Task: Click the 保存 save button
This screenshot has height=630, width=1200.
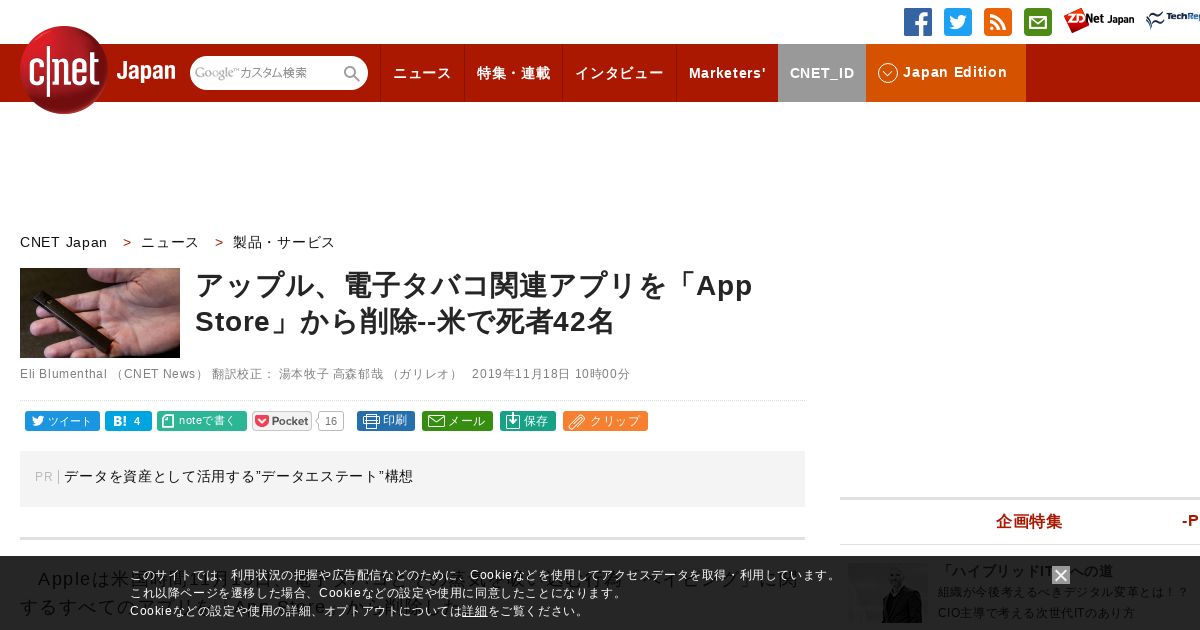Action: [528, 421]
